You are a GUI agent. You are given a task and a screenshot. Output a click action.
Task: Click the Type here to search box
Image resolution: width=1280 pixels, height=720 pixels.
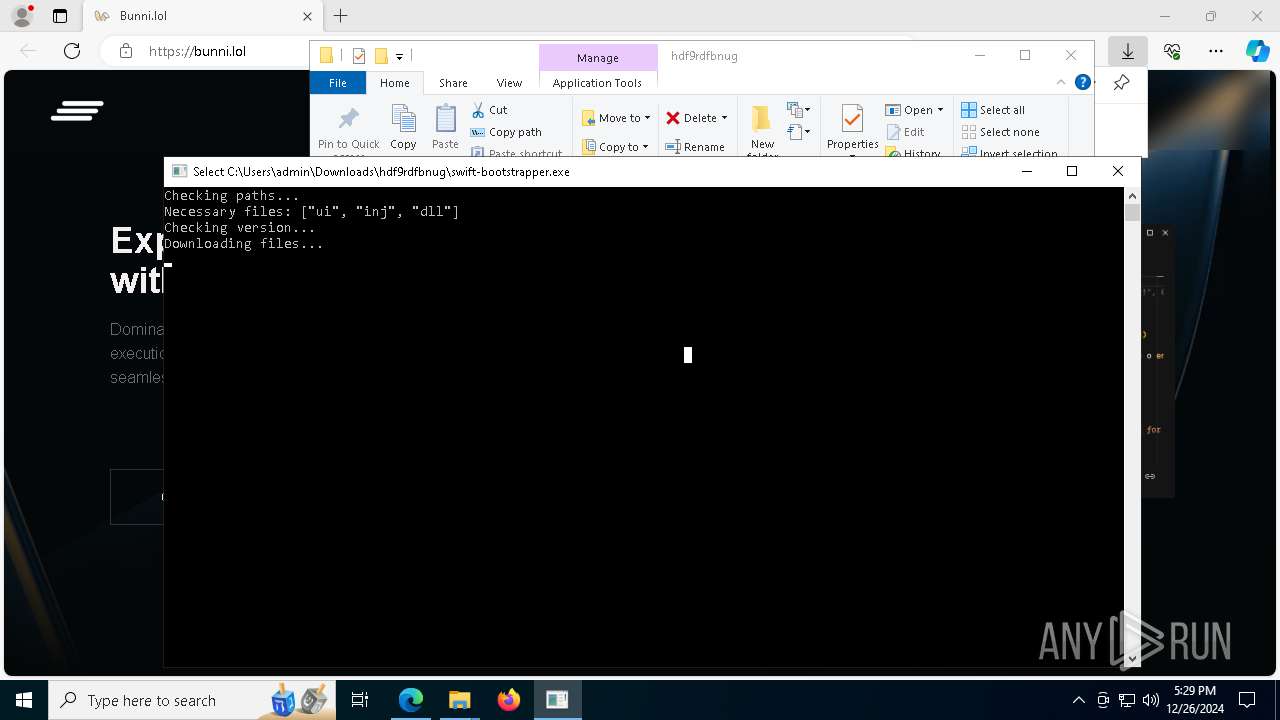pos(190,700)
